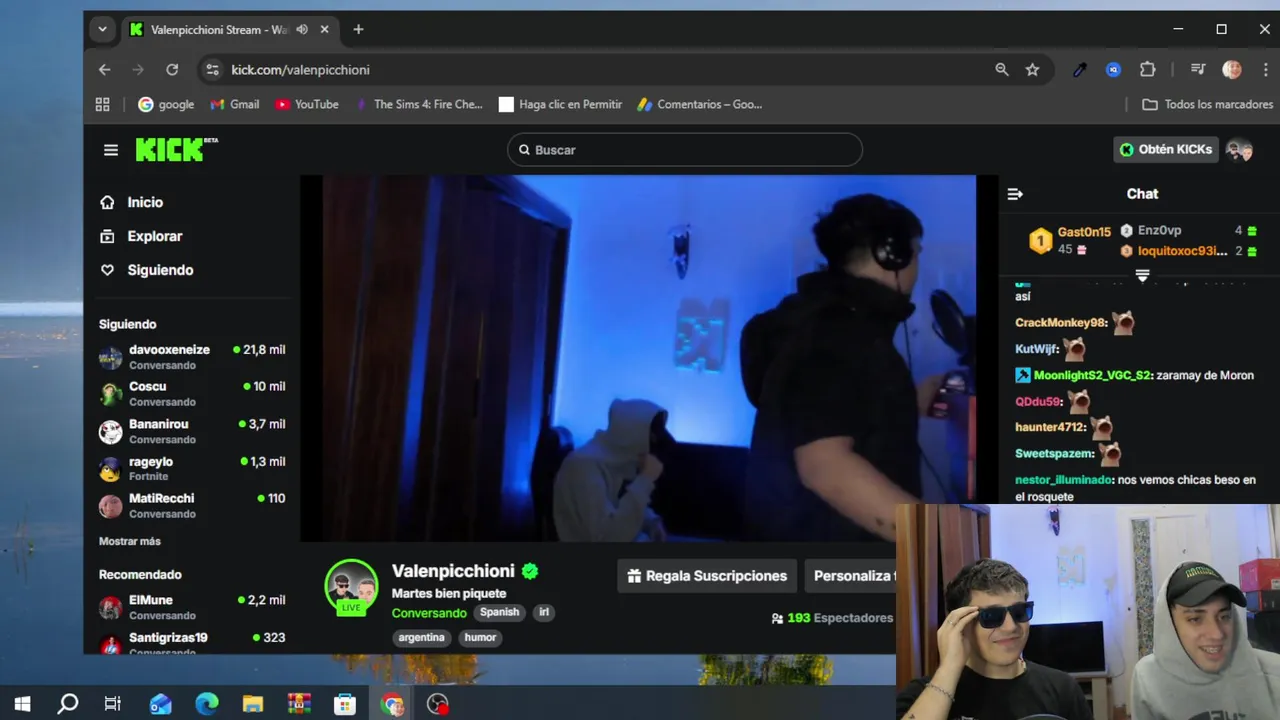Open Windows taskbar search
1280x720 pixels.
tap(68, 704)
